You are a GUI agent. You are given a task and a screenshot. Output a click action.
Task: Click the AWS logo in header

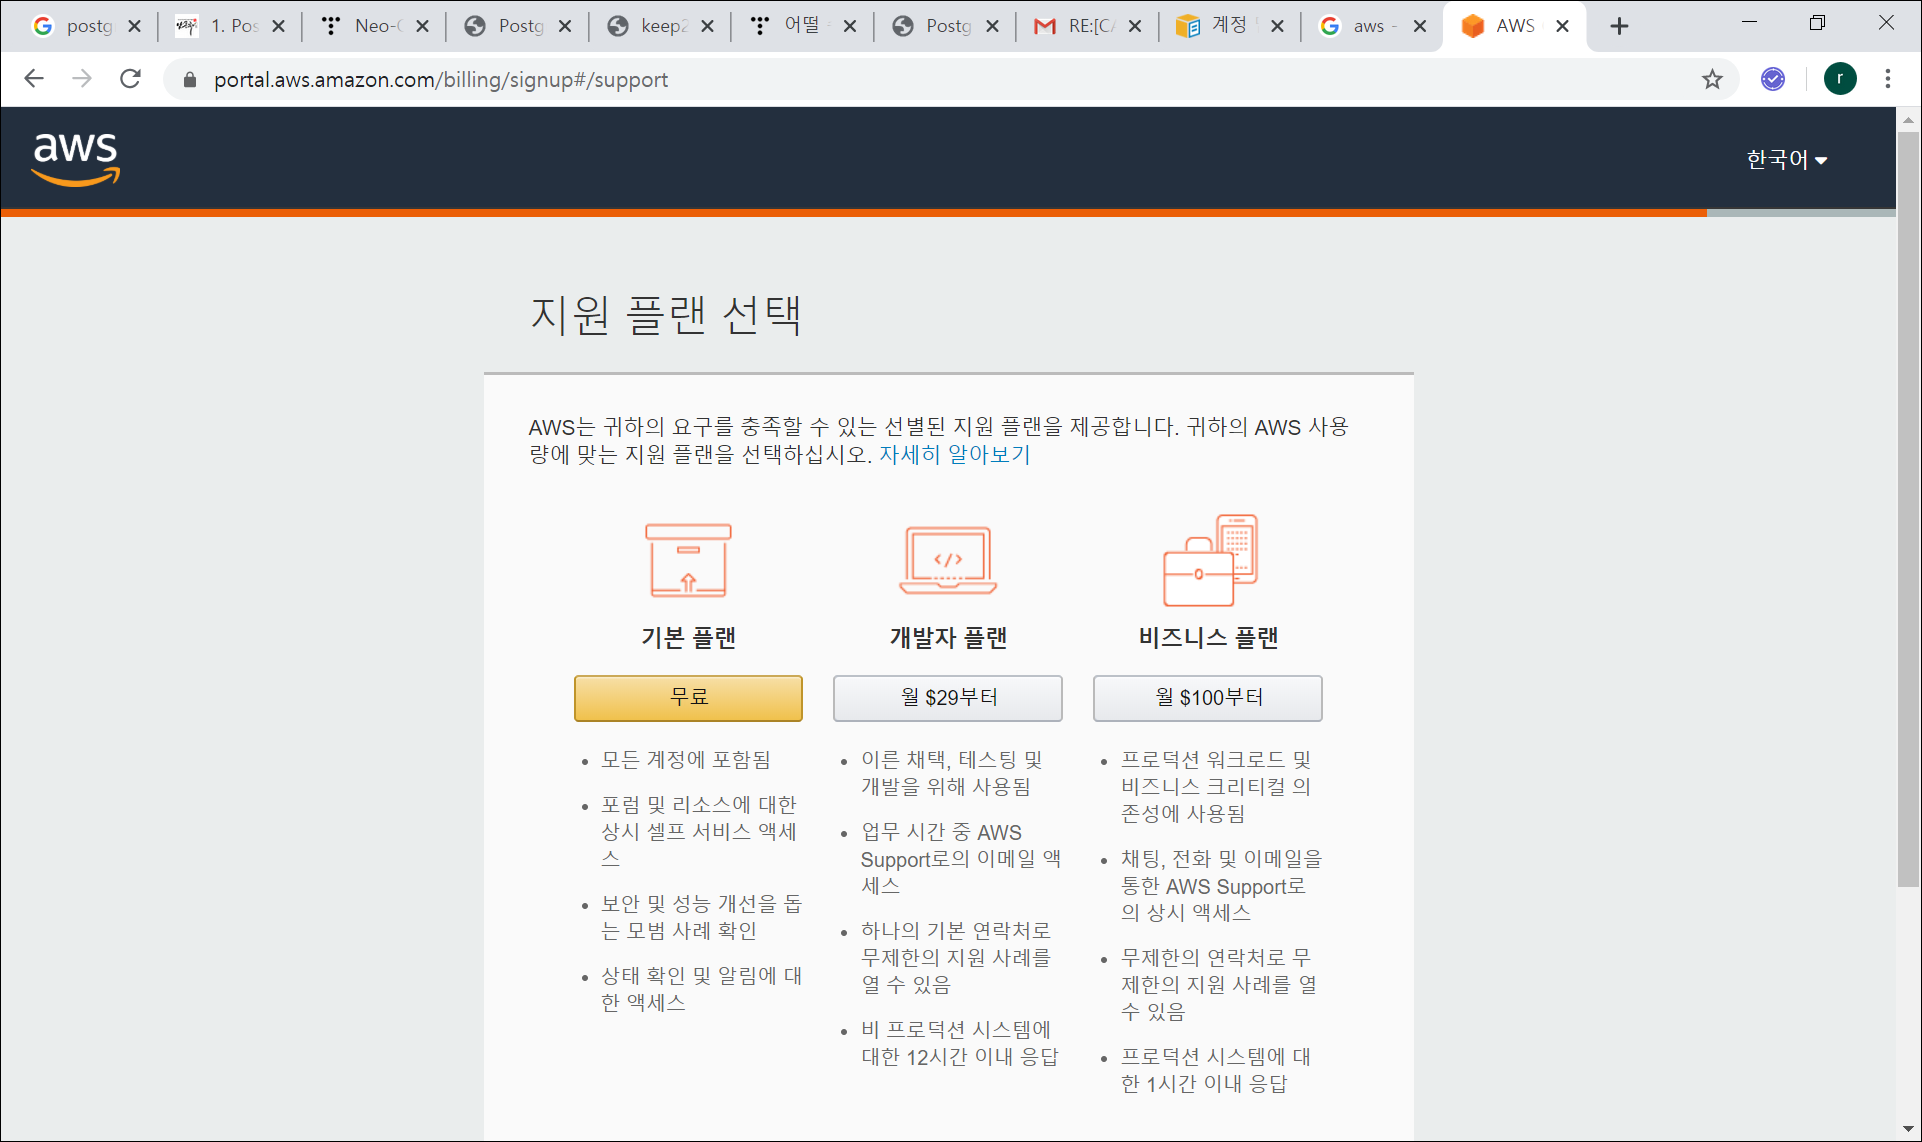[76, 159]
